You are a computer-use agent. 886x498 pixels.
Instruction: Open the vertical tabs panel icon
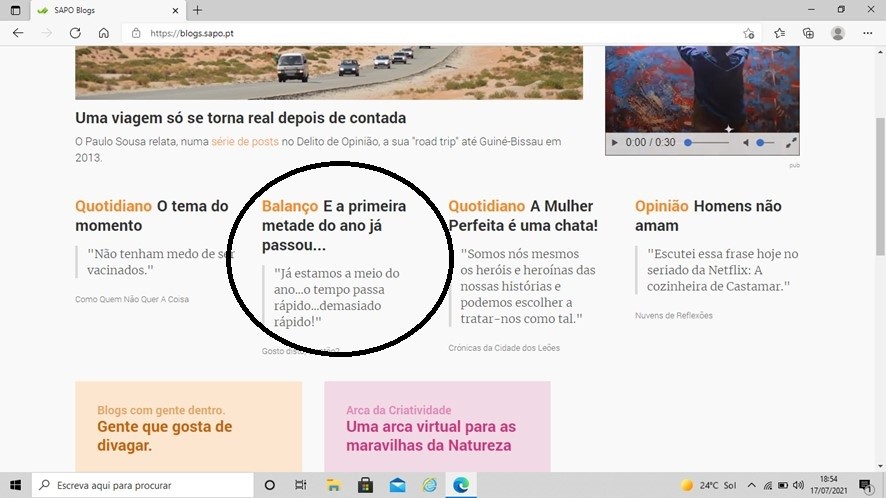click(15, 10)
